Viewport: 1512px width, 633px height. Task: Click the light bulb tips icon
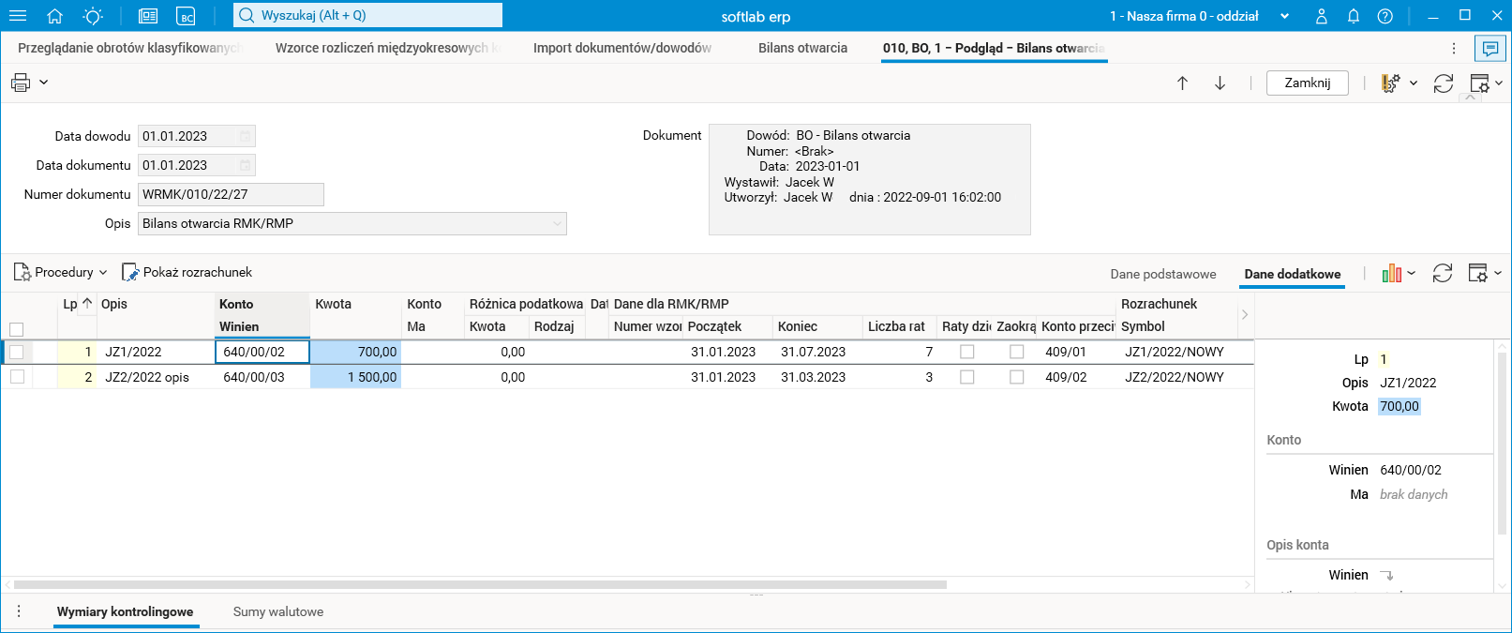tap(92, 16)
